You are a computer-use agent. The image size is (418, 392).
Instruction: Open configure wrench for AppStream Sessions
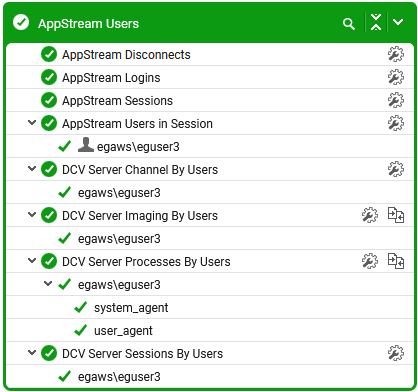pyautogui.click(x=396, y=100)
